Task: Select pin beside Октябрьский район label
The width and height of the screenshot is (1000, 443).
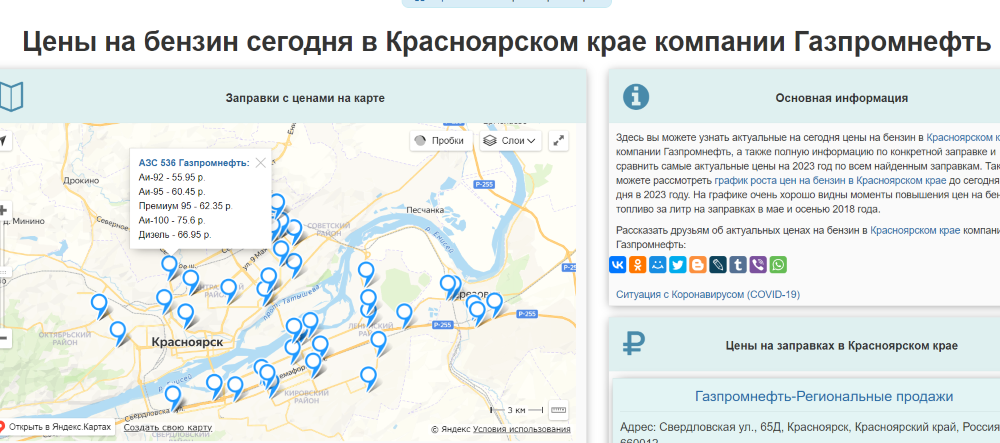Action: (117, 331)
